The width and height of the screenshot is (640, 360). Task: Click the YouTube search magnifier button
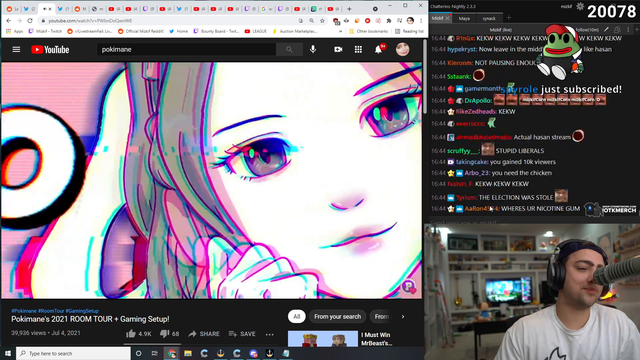point(289,49)
